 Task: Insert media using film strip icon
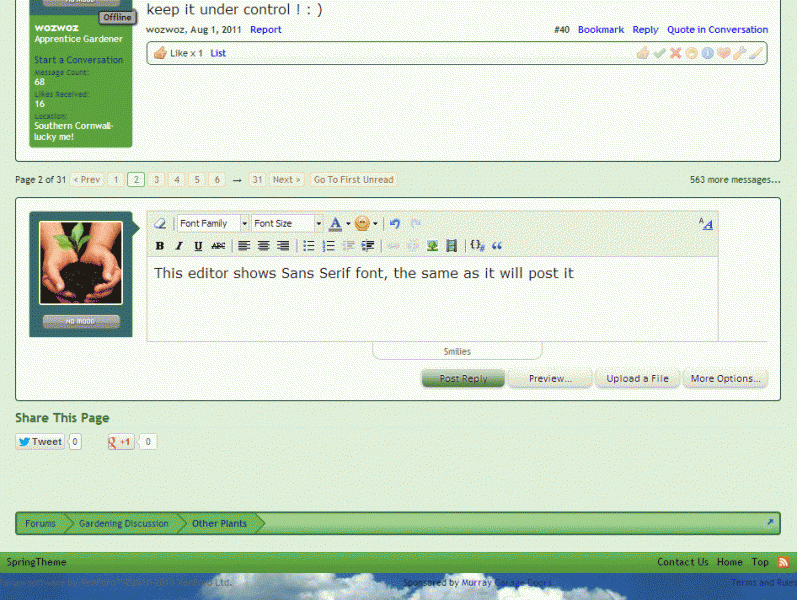(x=451, y=246)
